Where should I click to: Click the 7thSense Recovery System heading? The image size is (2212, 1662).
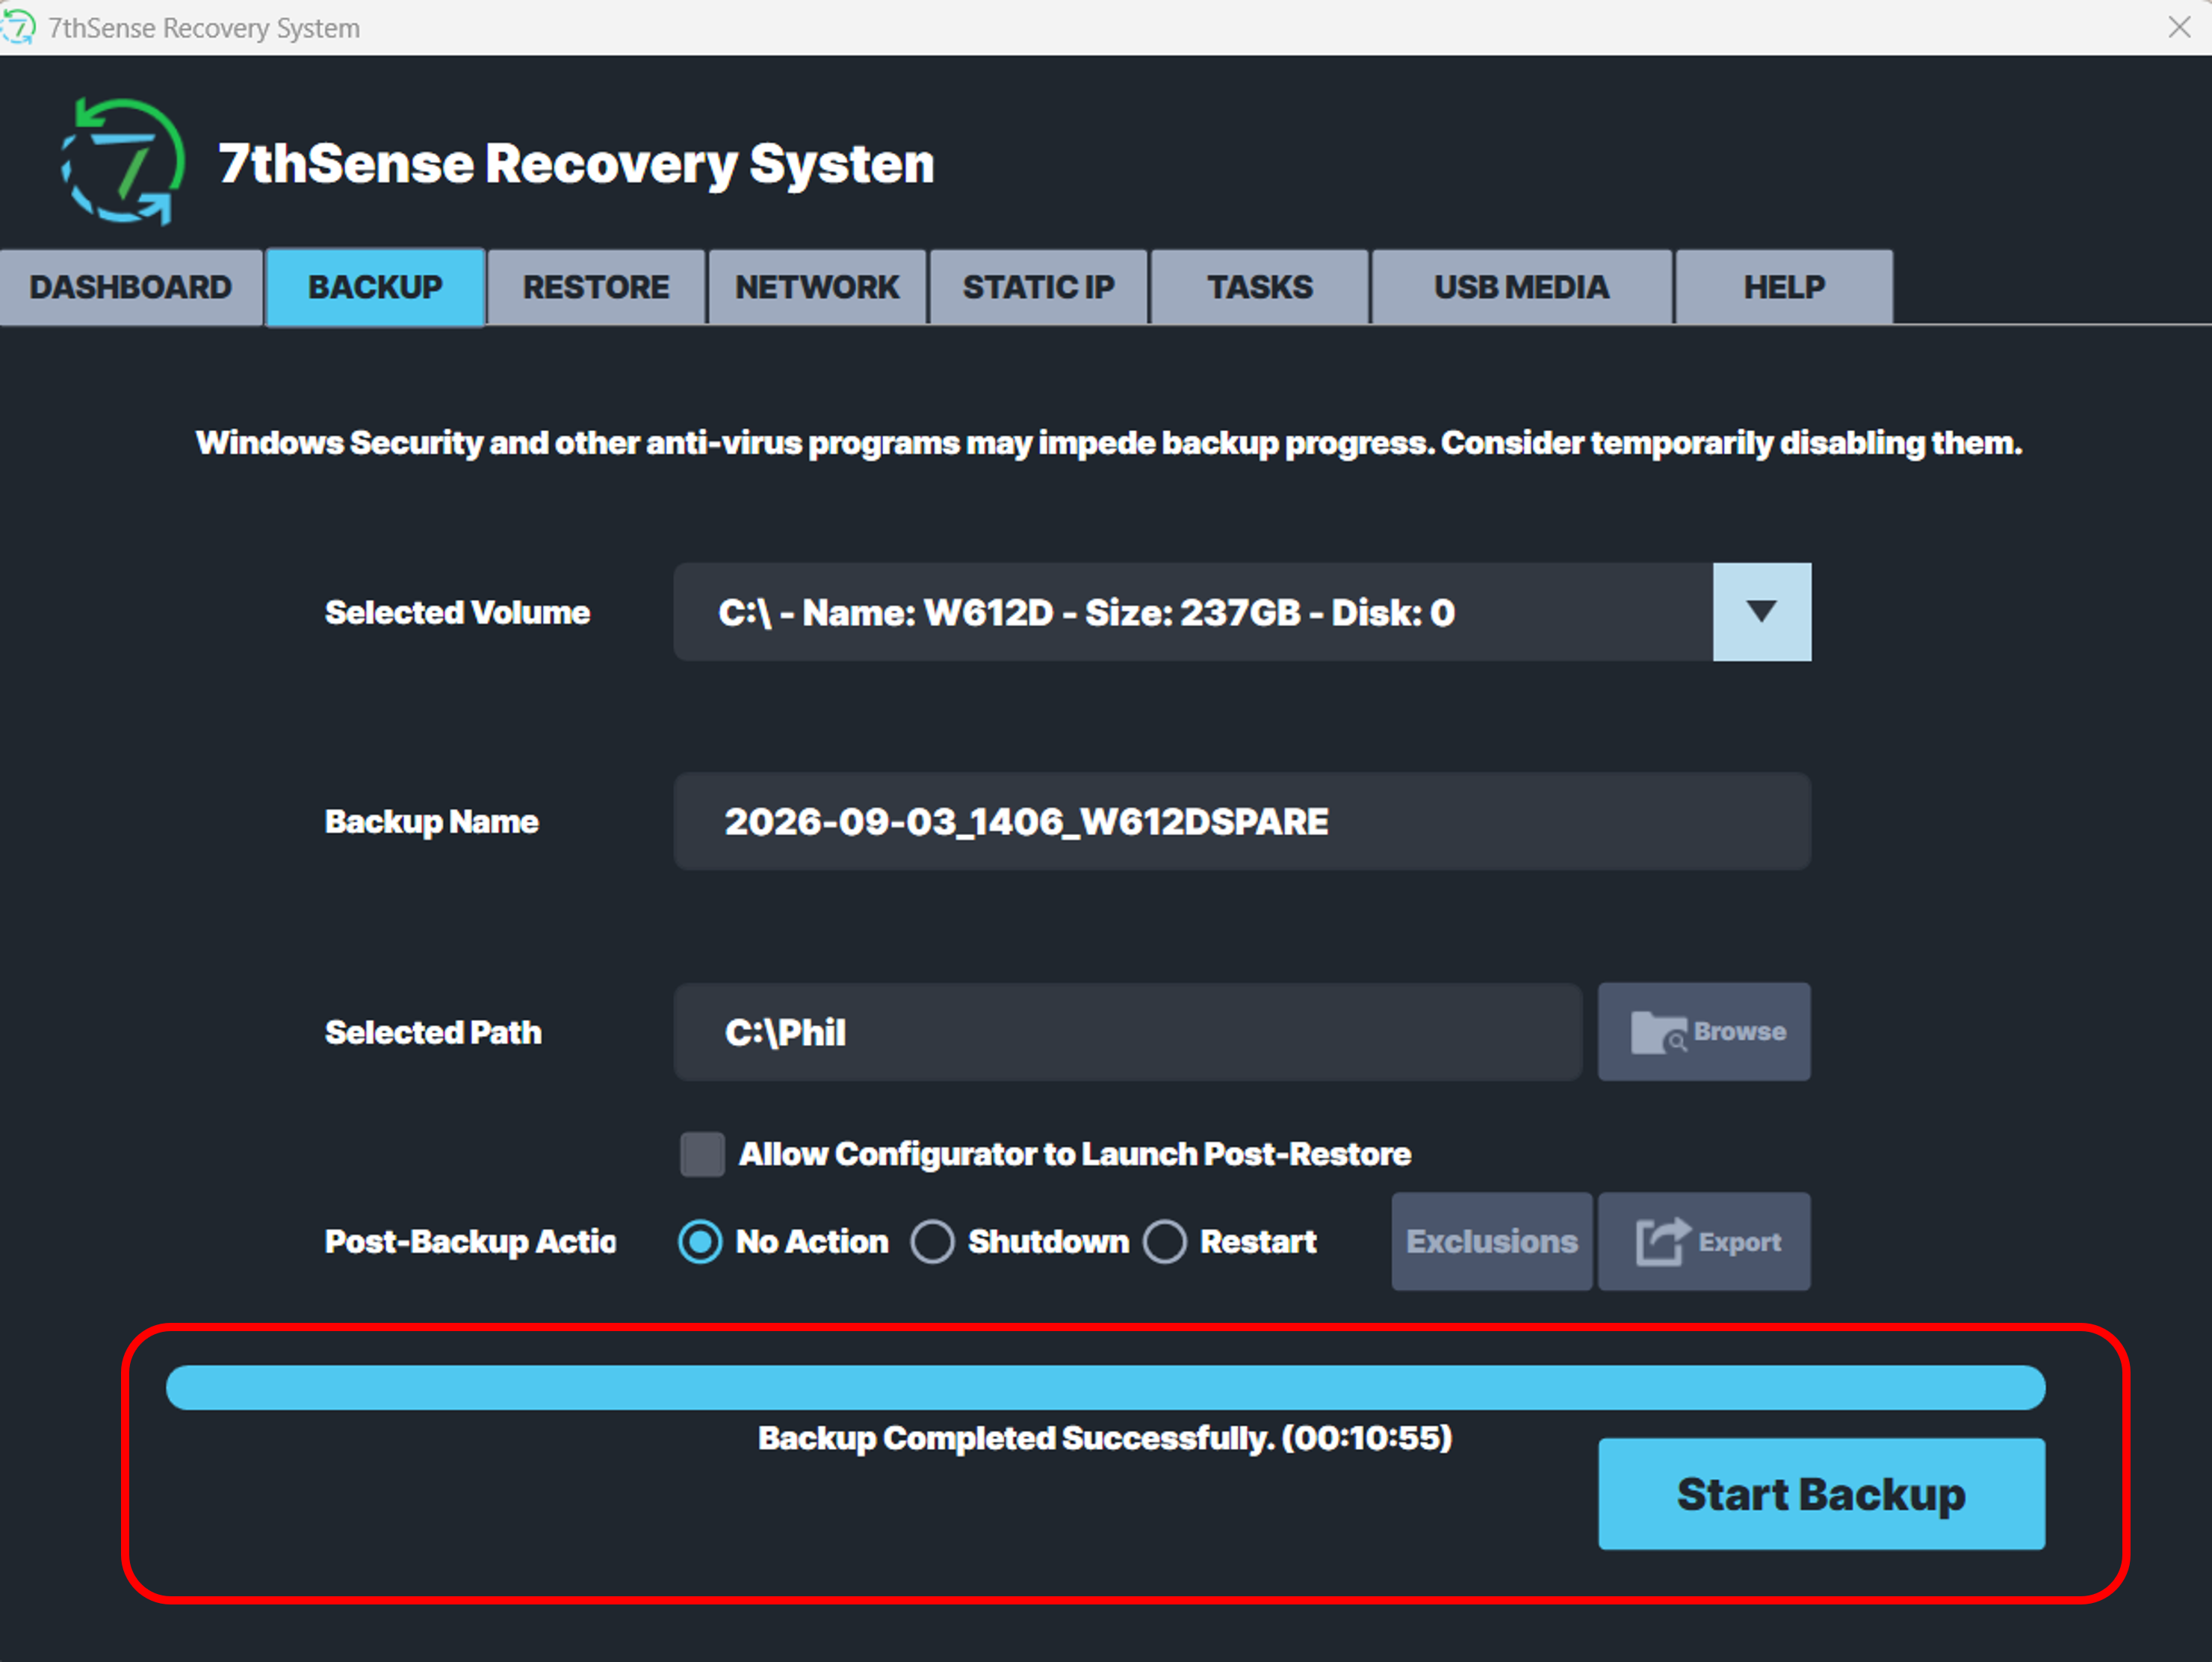[x=576, y=163]
